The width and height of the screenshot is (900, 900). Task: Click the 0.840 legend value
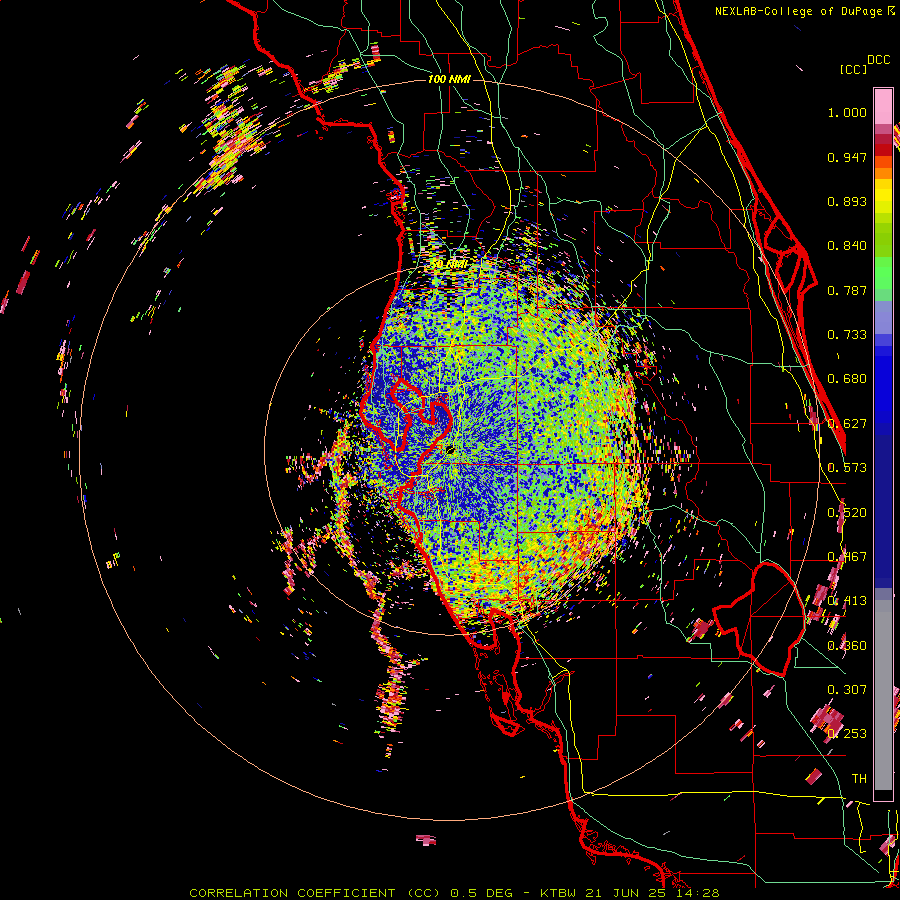pos(847,246)
